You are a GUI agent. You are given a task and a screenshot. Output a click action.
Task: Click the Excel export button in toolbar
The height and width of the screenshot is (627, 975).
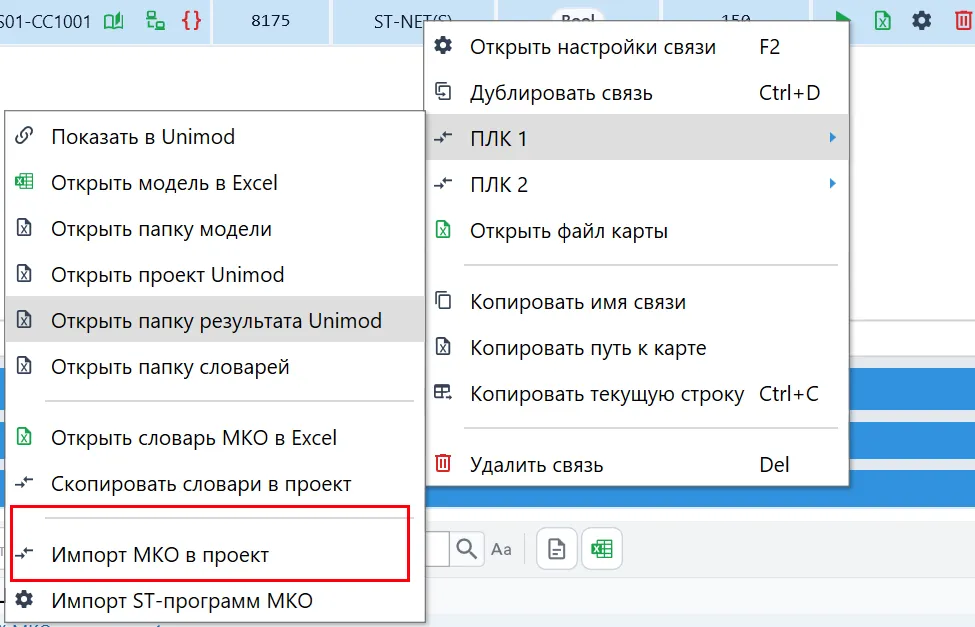pyautogui.click(x=602, y=549)
